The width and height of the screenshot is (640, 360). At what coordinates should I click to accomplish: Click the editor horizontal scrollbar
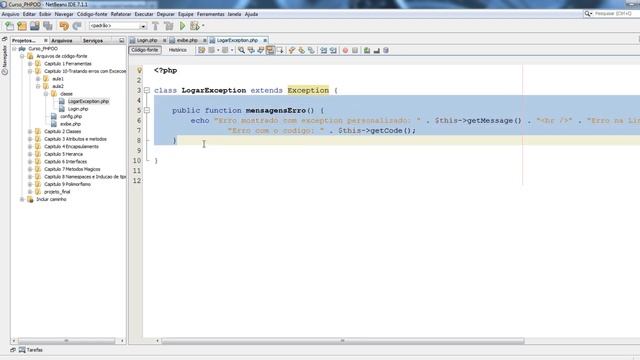tap(343, 341)
